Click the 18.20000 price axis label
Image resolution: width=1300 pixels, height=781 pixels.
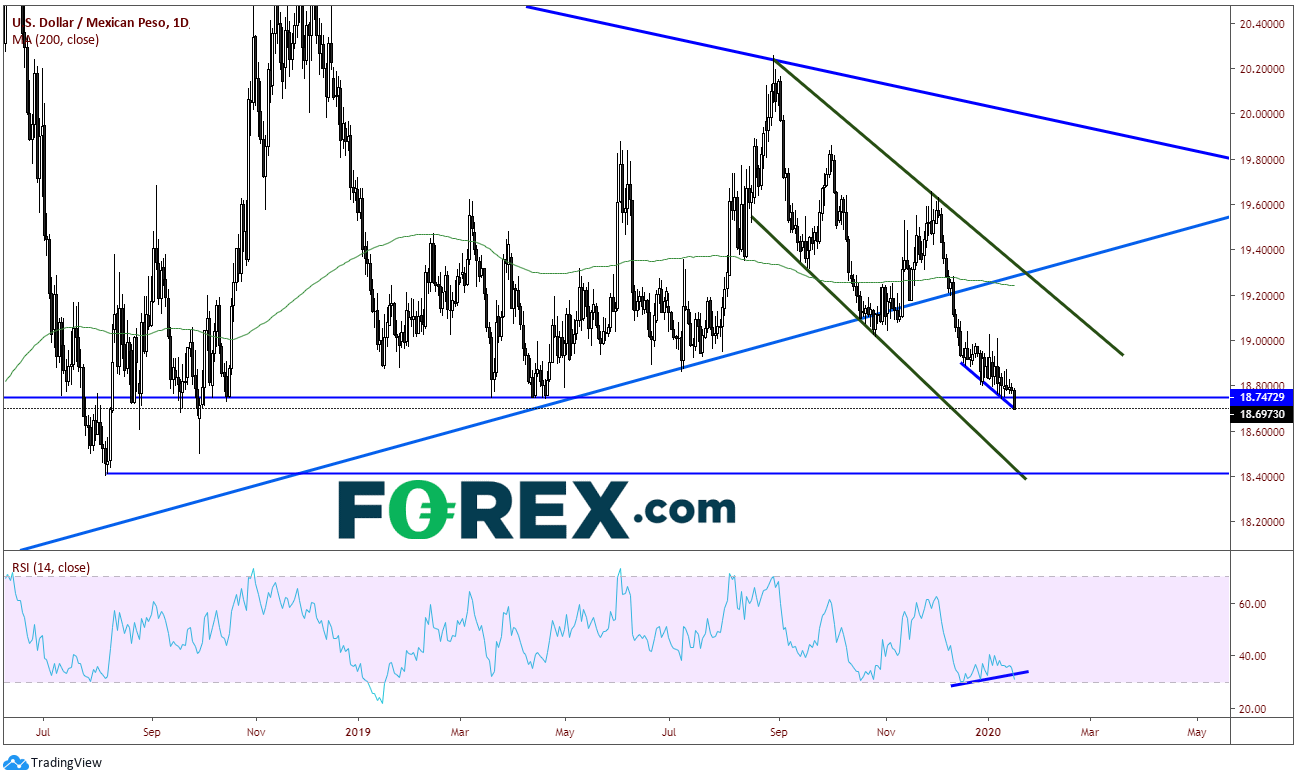[1263, 522]
